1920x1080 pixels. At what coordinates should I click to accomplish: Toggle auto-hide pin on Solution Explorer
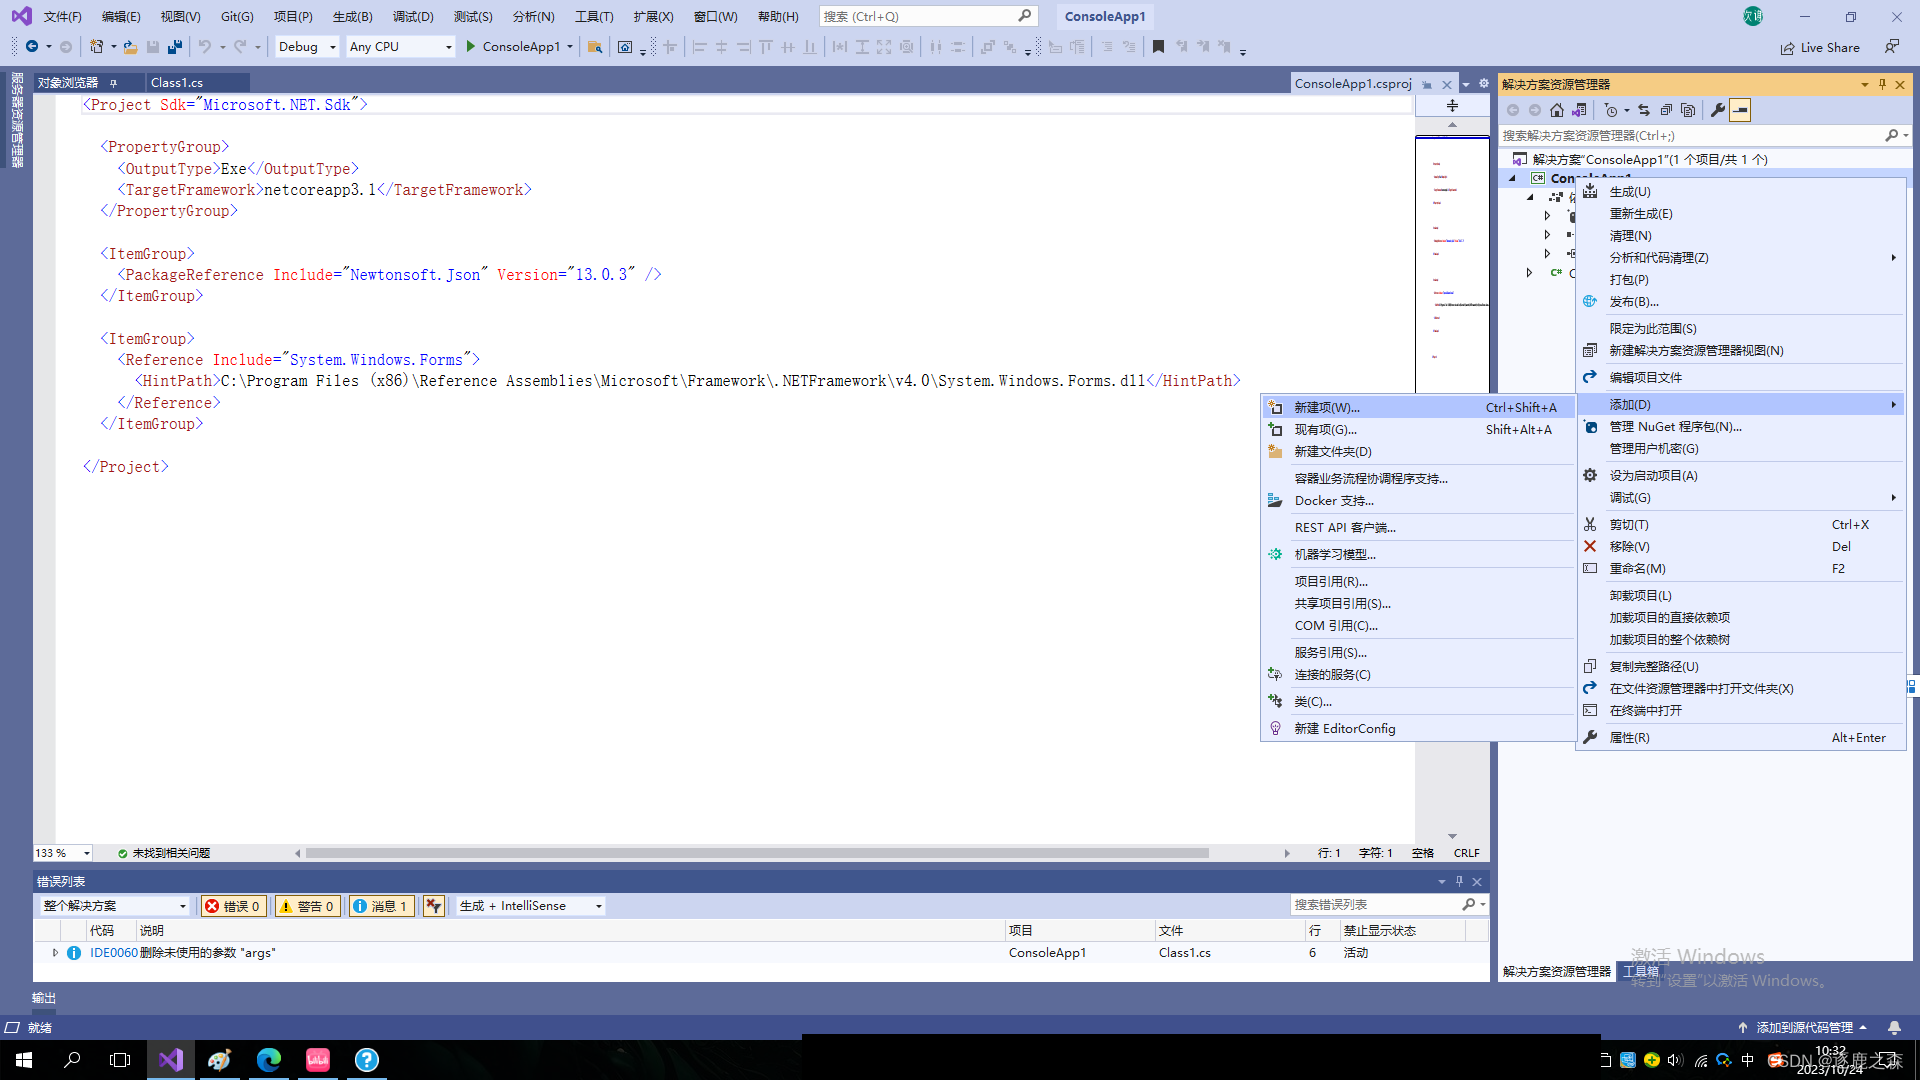[x=1882, y=85]
